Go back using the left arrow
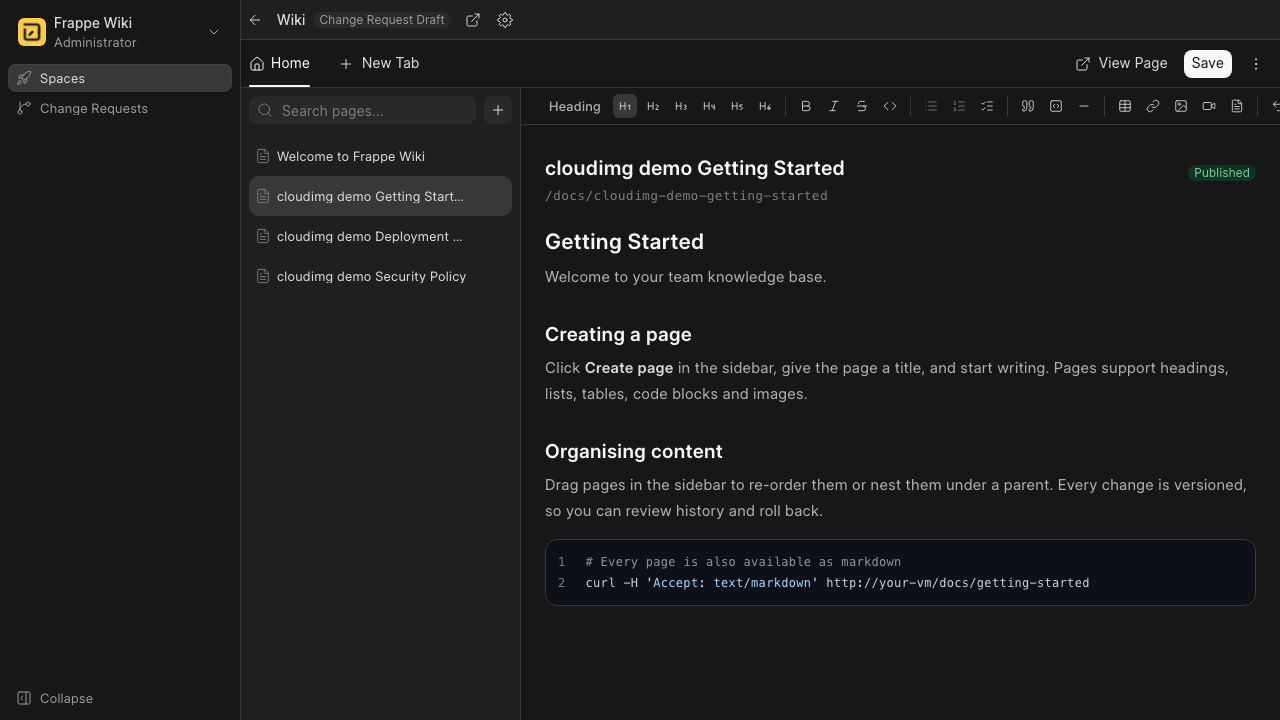Viewport: 1280px width, 720px height. click(x=255, y=20)
